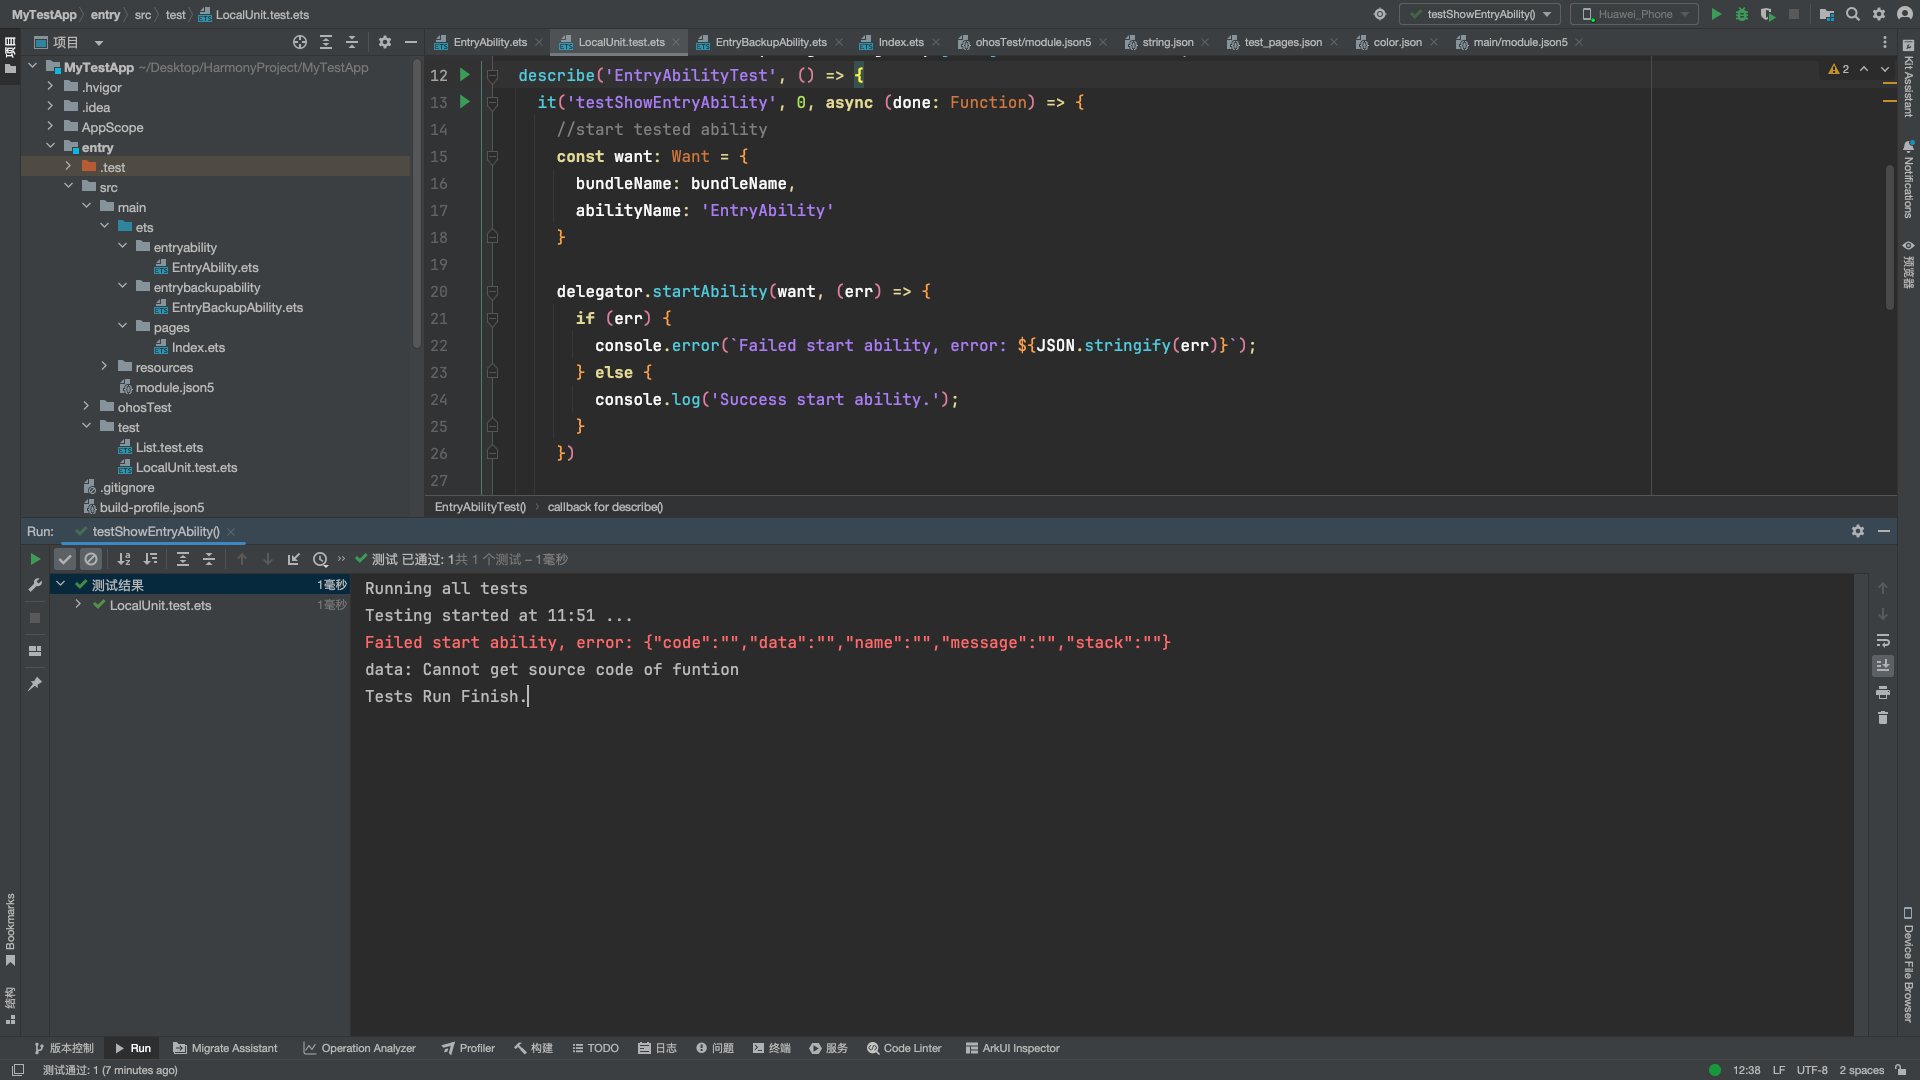Toggle soft-wrap in console output
Screen dimensions: 1920x1080
1883,640
